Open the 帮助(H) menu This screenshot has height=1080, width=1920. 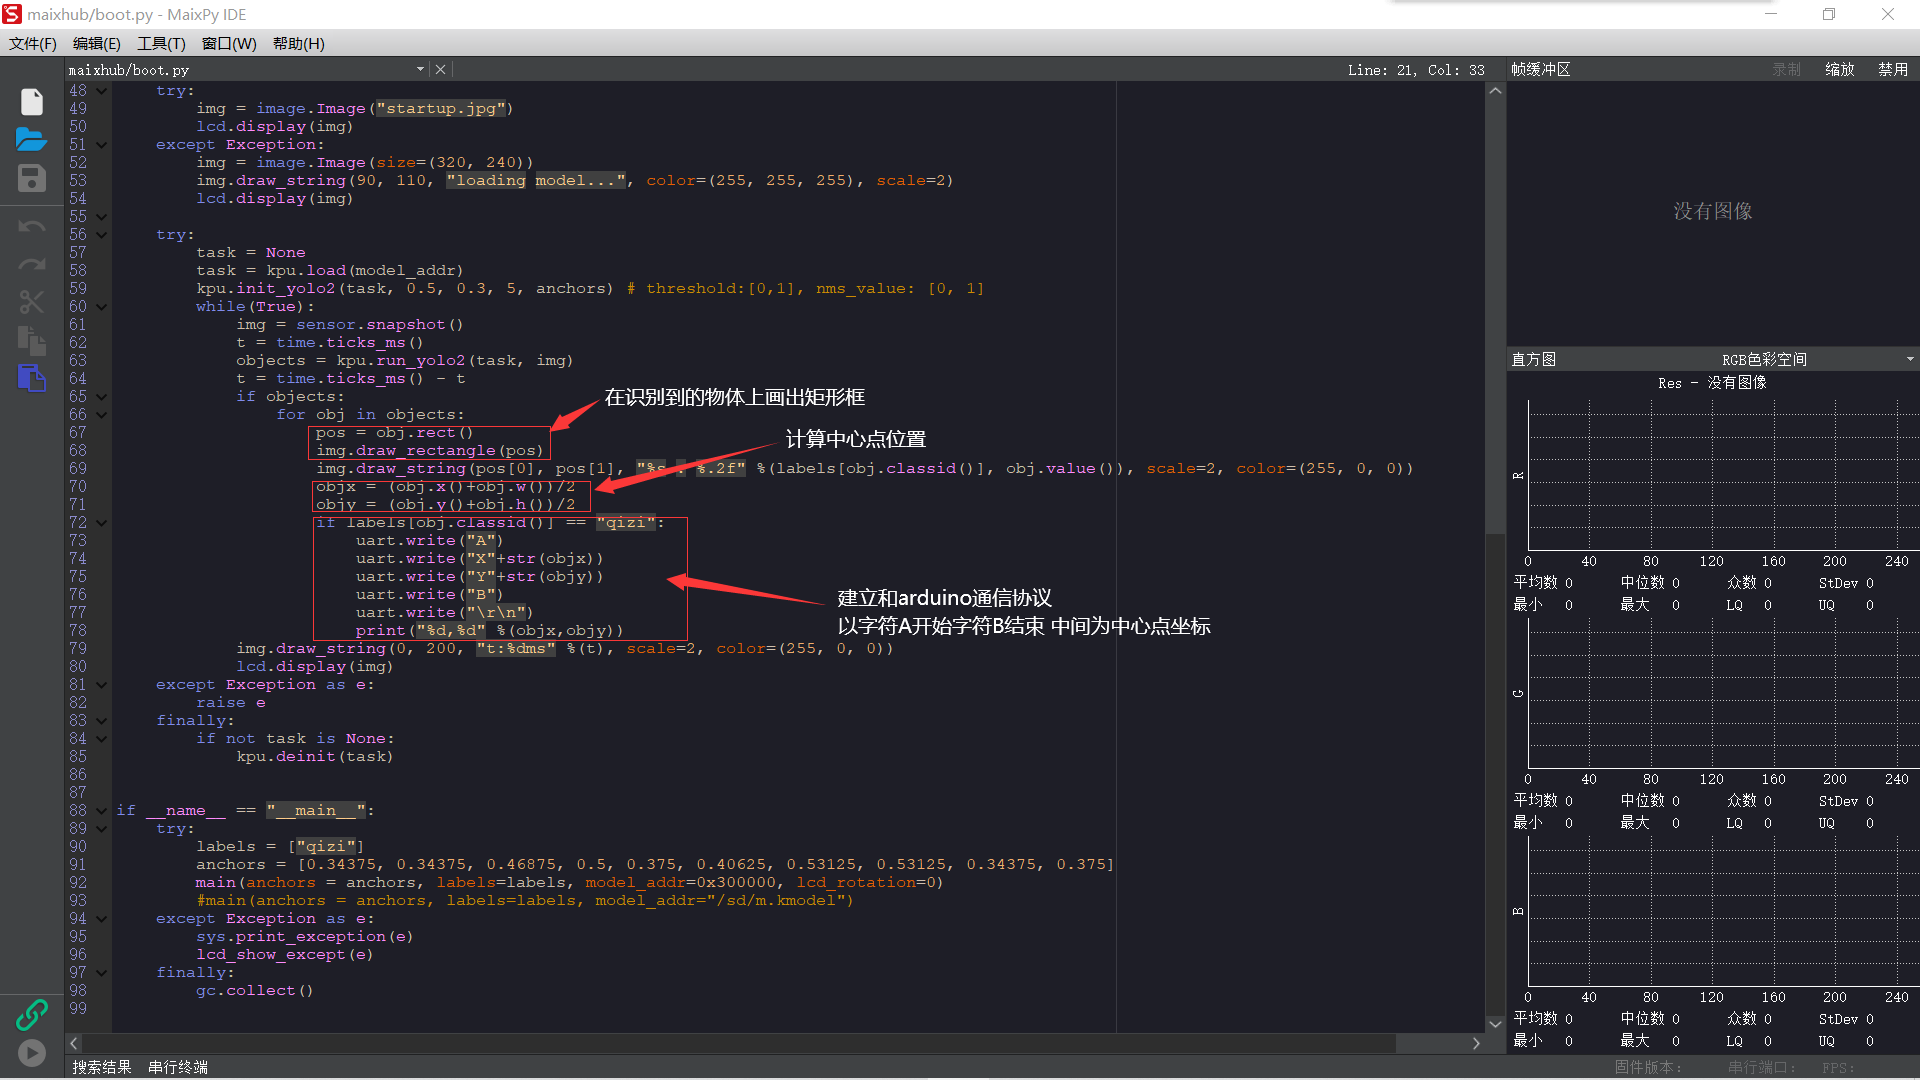tap(298, 44)
